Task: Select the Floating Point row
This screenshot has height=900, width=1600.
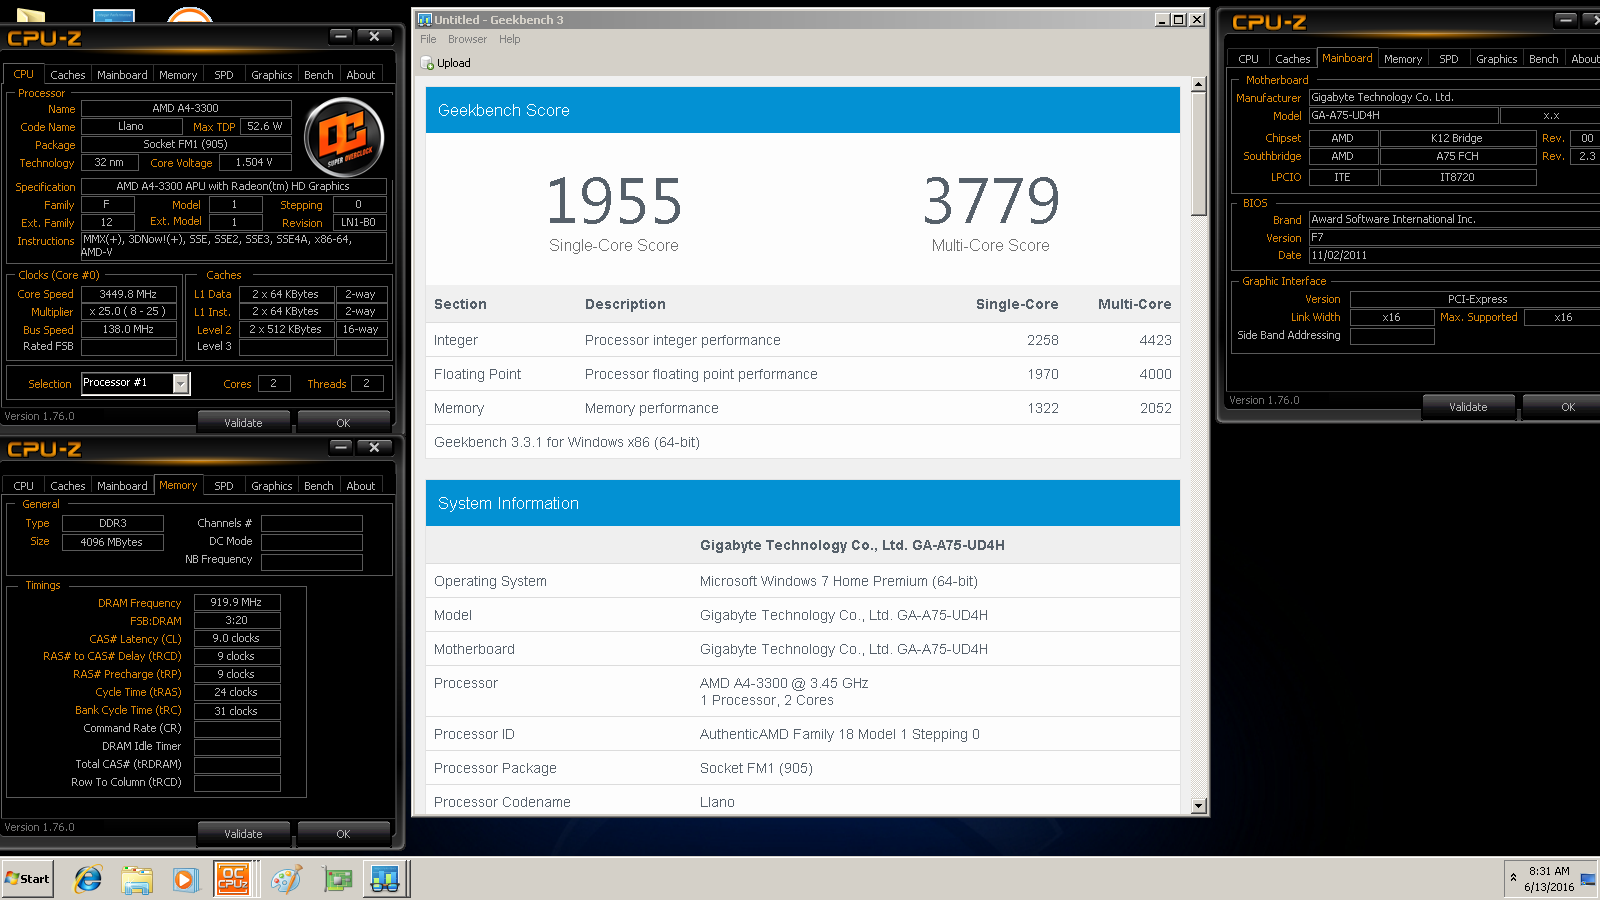Action: [803, 374]
